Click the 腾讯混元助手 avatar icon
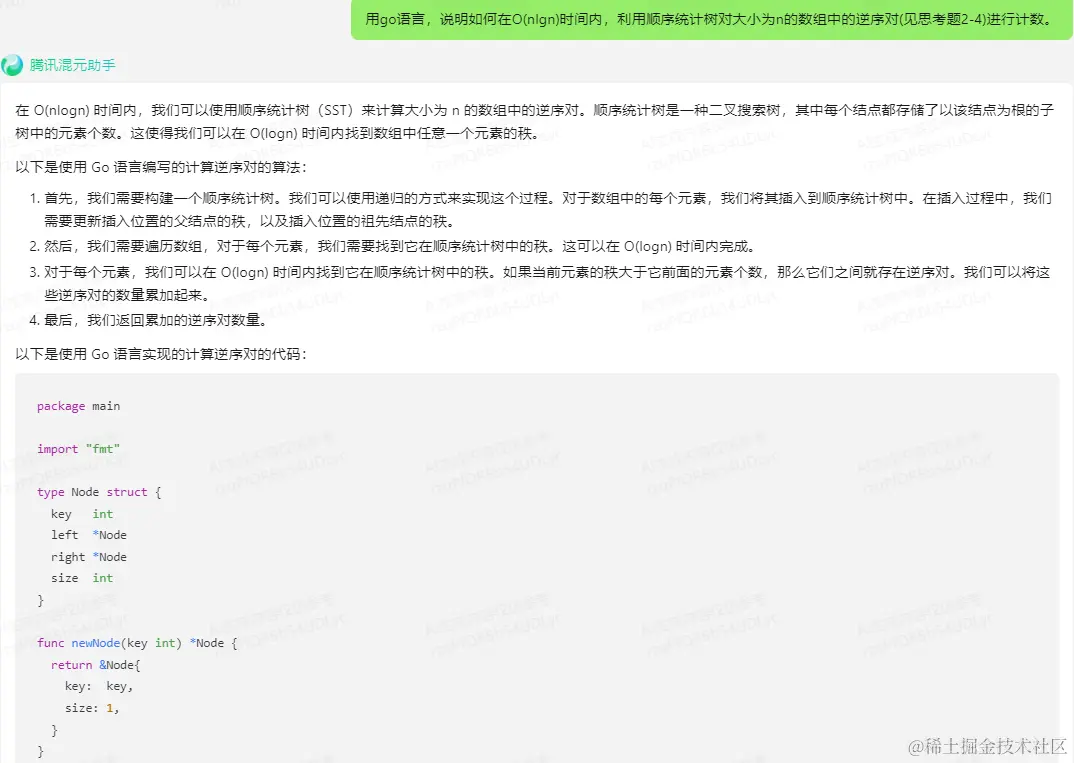The width and height of the screenshot is (1074, 763). [14, 65]
